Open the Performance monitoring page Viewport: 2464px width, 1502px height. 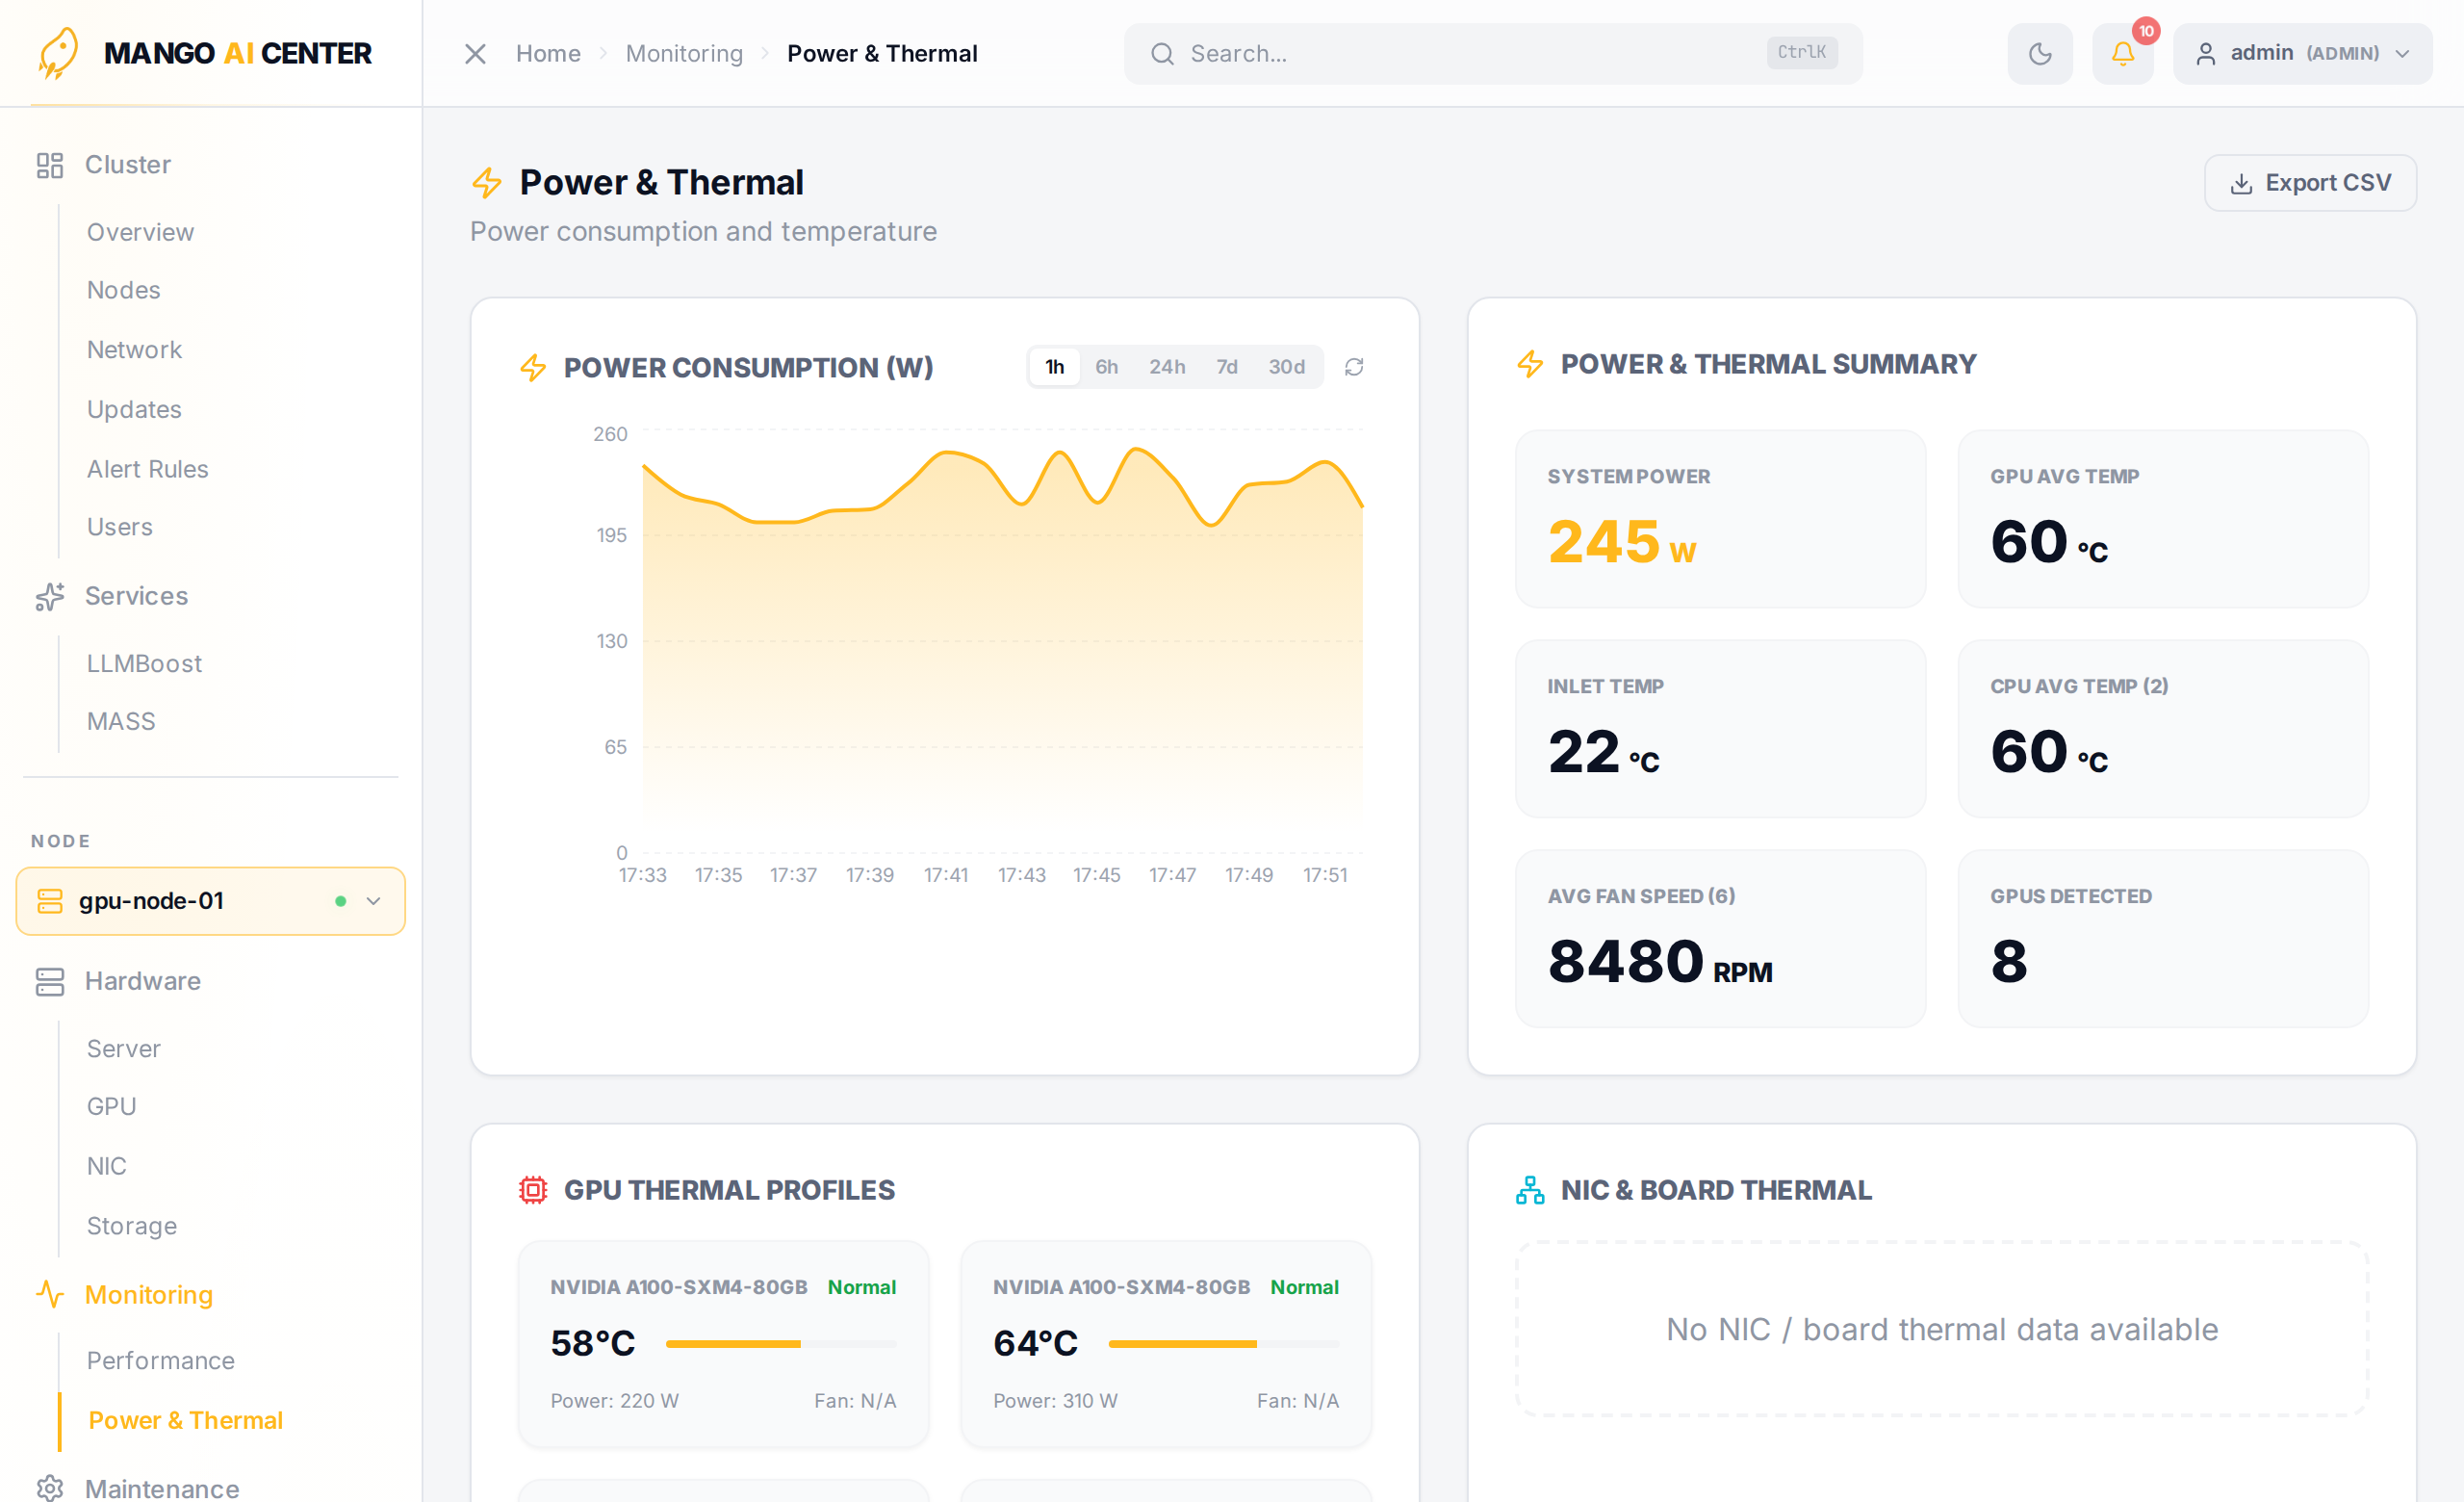[x=161, y=1361]
